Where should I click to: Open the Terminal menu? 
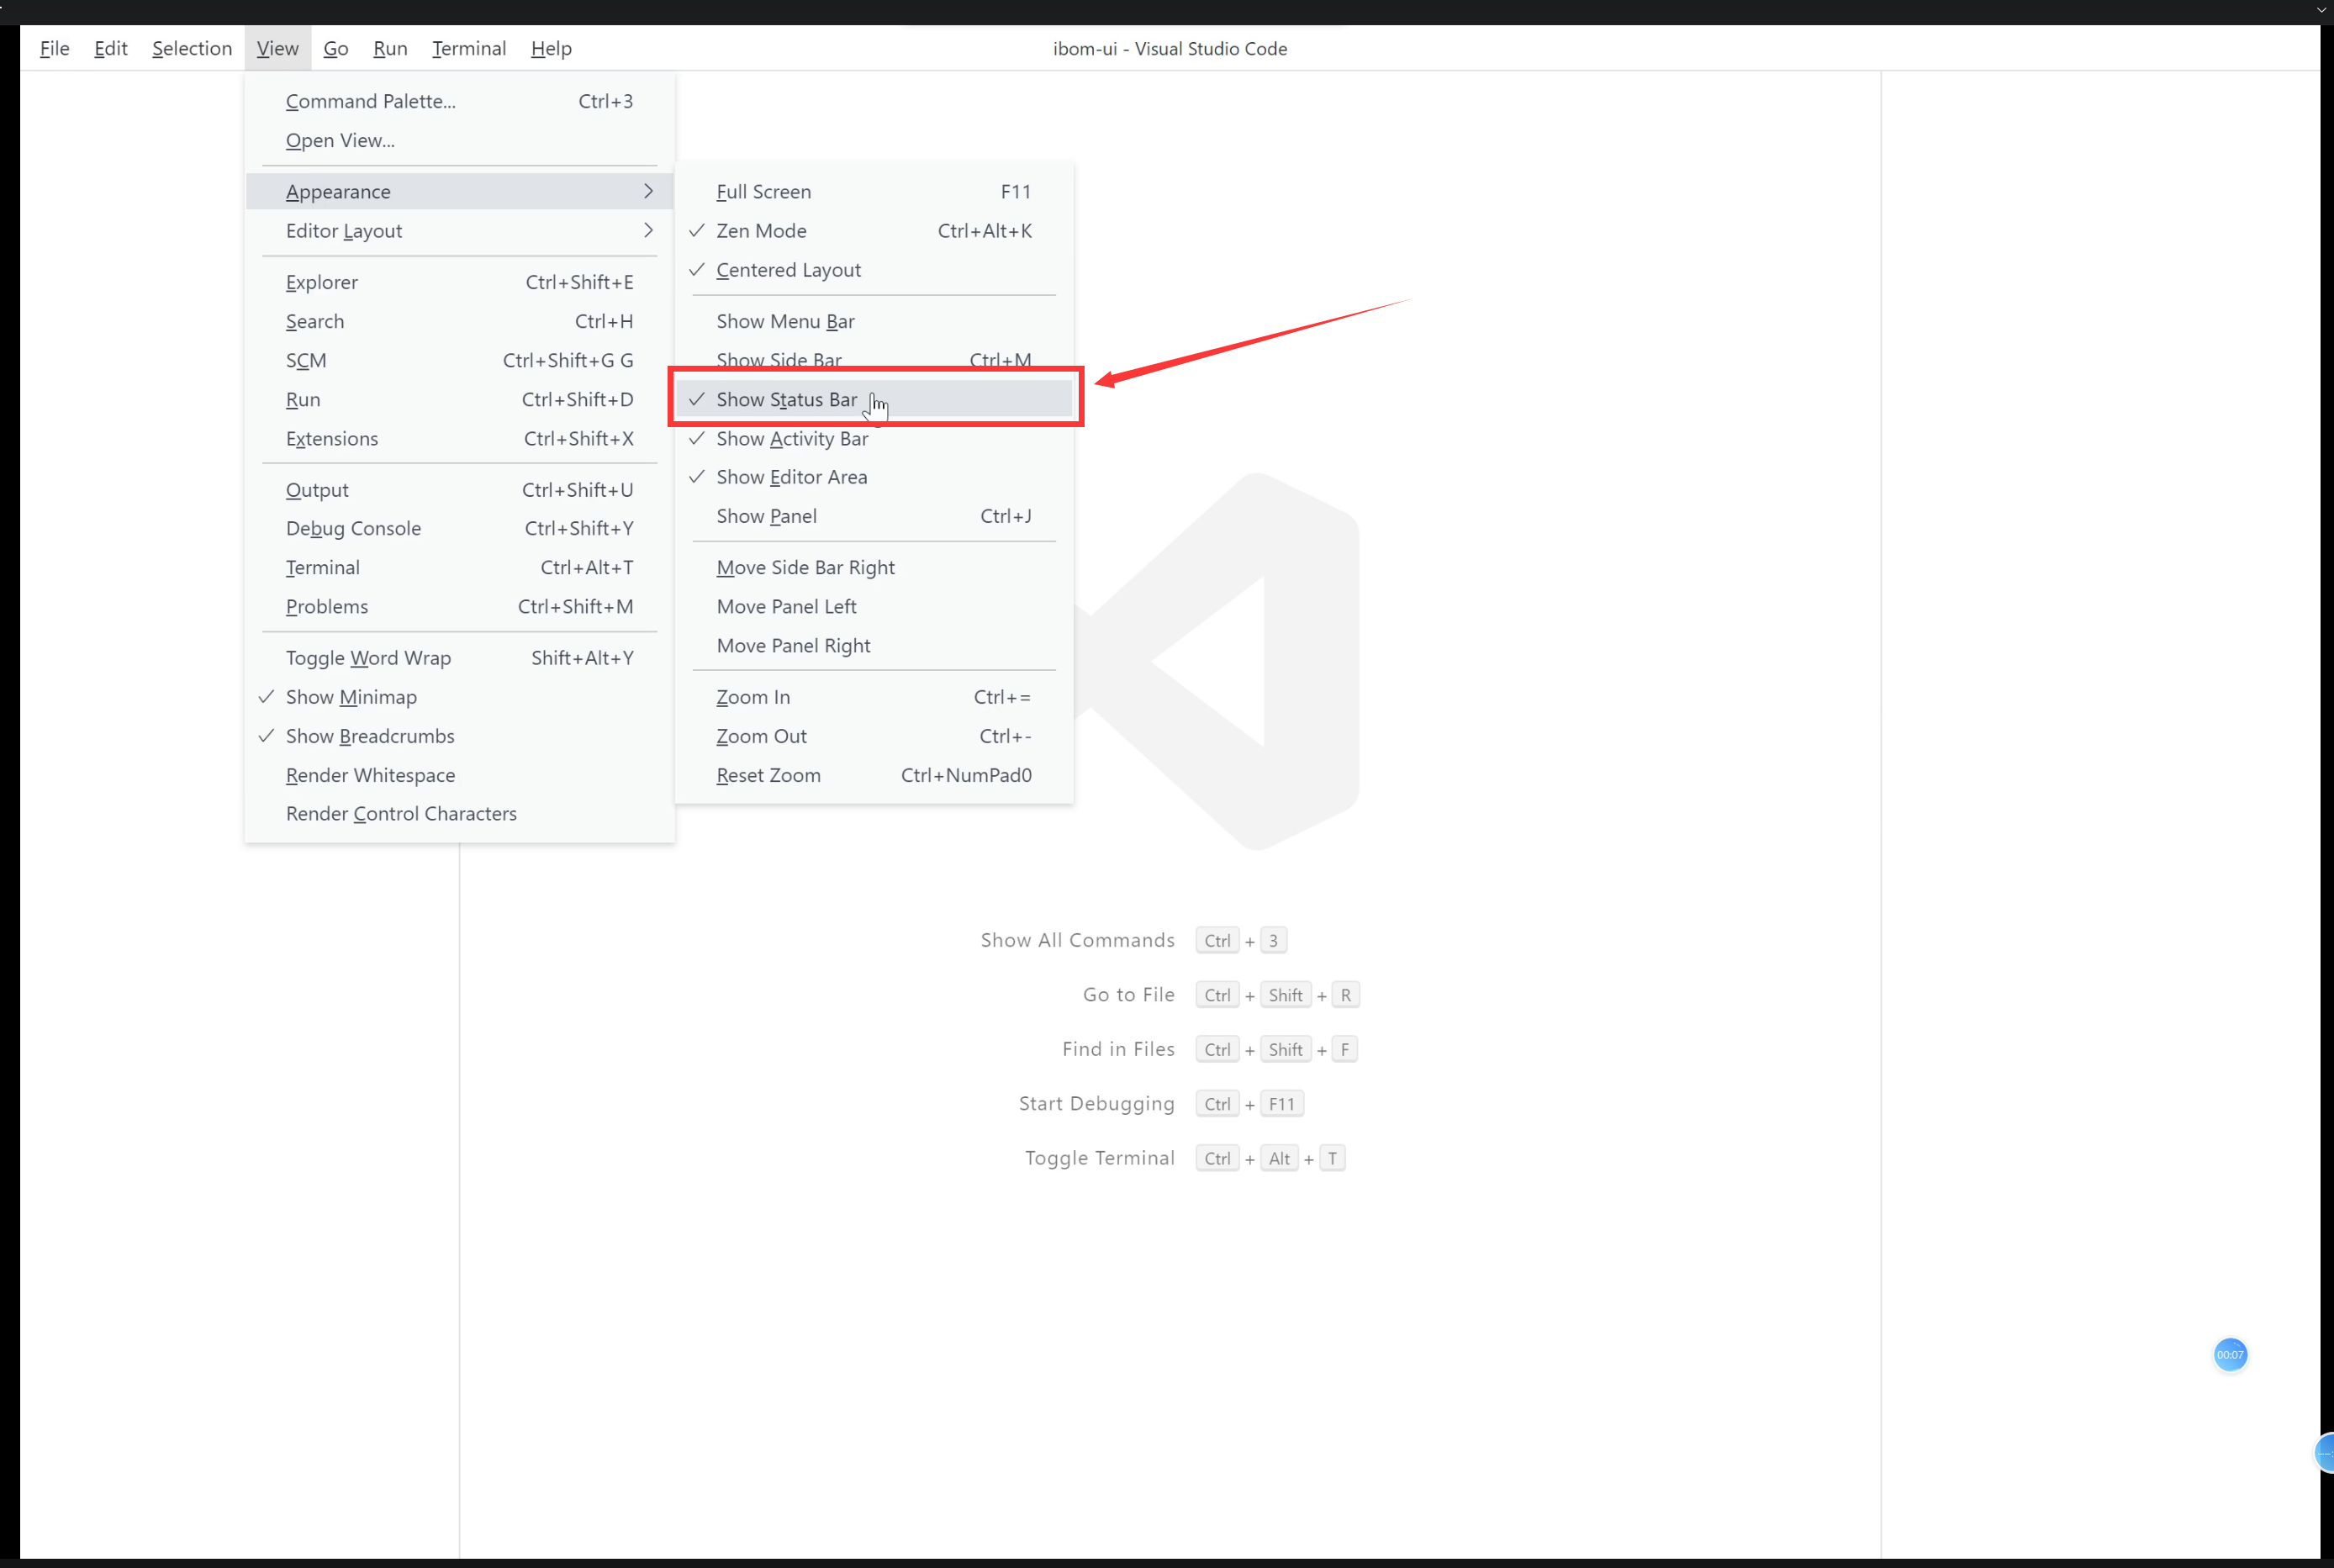tap(468, 48)
